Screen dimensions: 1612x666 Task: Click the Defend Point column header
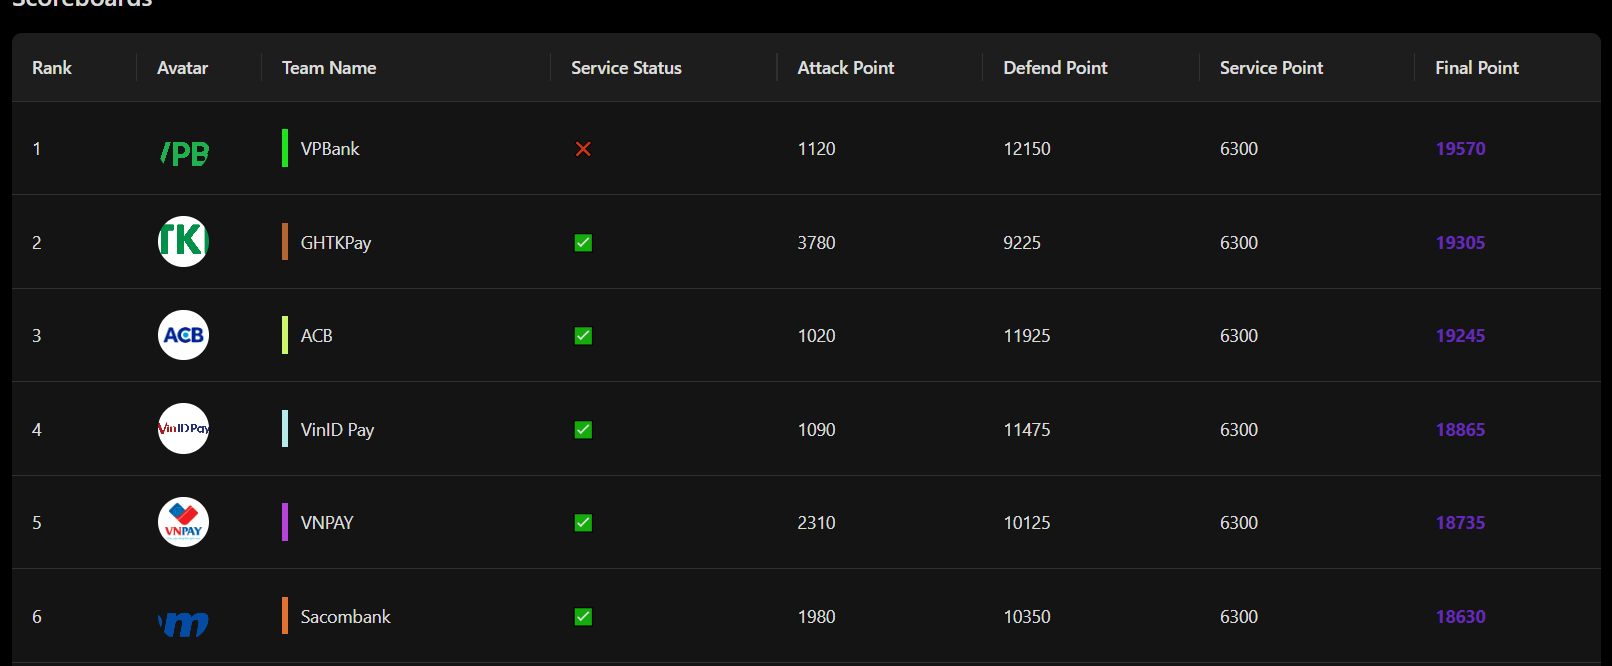[1055, 68]
